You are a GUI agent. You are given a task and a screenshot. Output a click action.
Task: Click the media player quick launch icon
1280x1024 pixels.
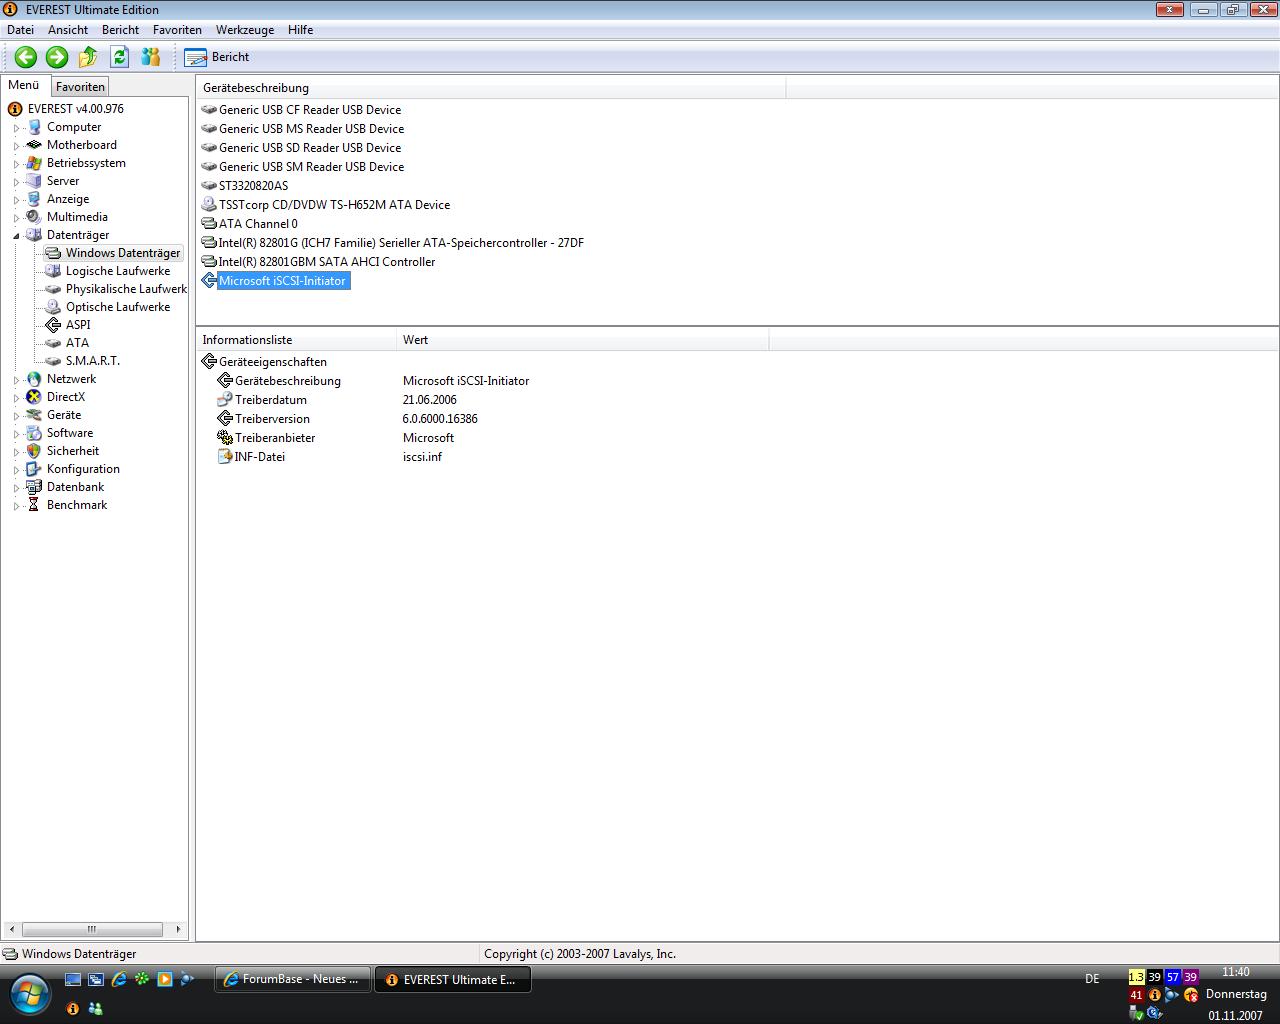165,979
